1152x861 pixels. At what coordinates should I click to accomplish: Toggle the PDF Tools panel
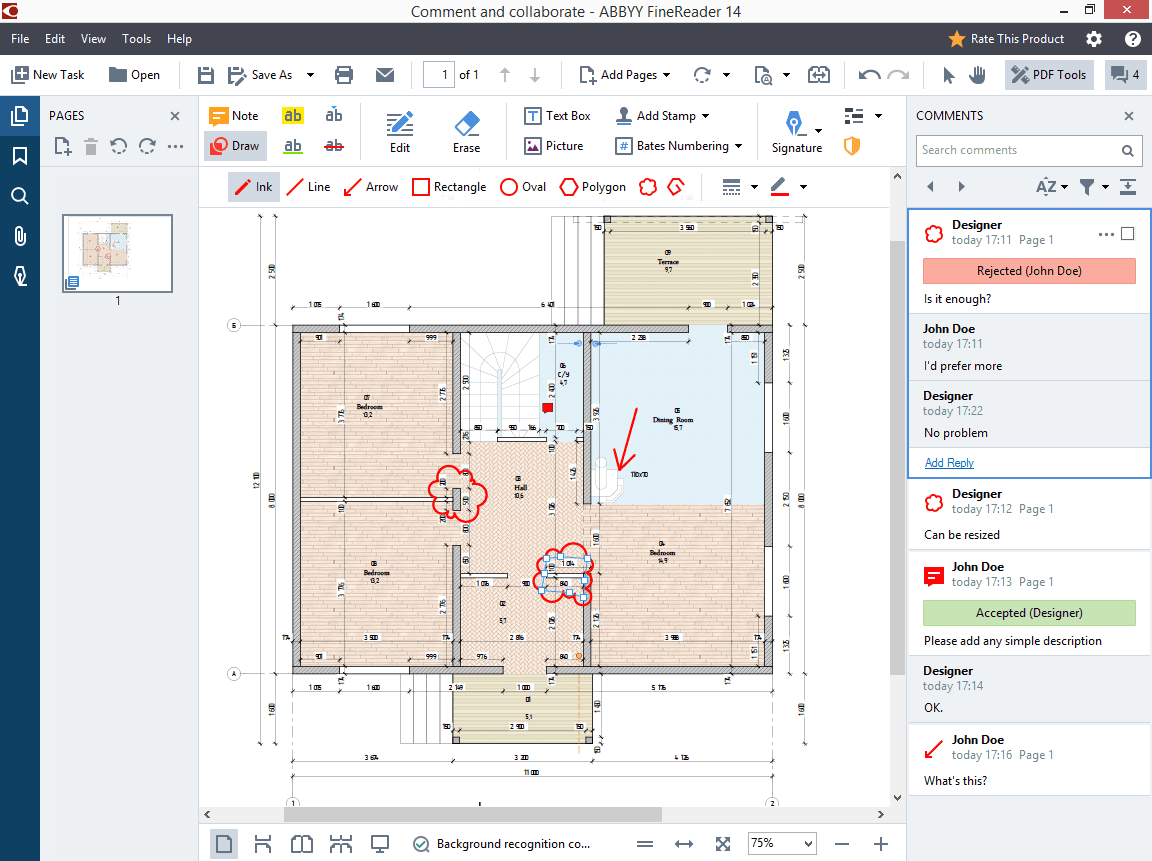(x=1048, y=75)
